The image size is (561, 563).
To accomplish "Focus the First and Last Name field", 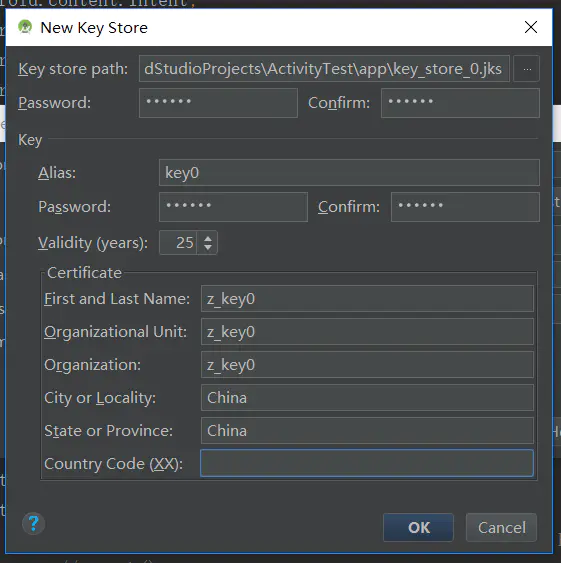I will pos(367,299).
